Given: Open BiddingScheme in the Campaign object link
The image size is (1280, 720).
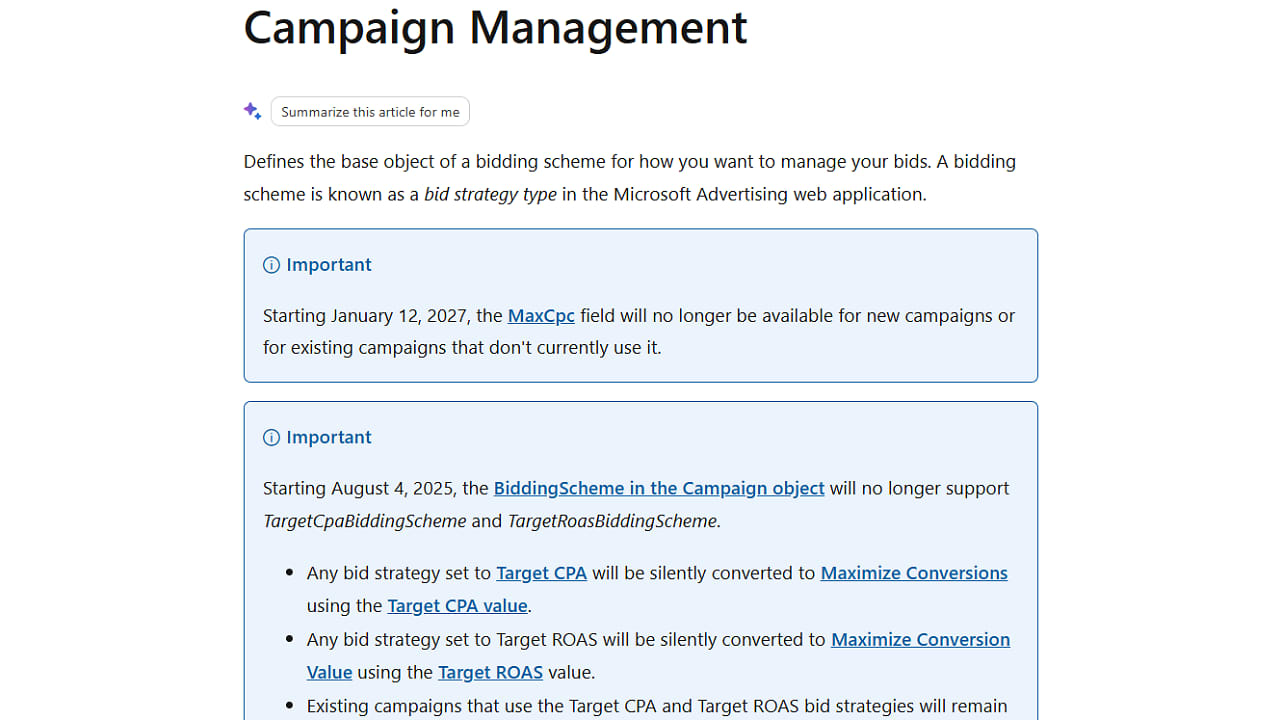Looking at the screenshot, I should click(x=659, y=488).
